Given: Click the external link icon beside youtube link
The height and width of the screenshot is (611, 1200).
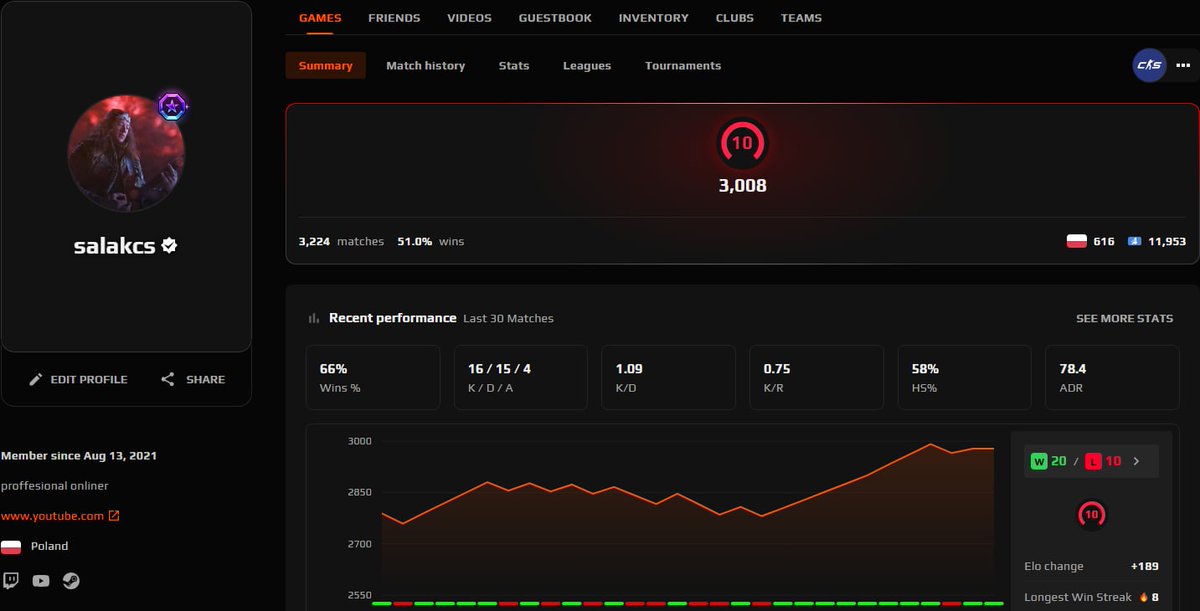Looking at the screenshot, I should 114,516.
